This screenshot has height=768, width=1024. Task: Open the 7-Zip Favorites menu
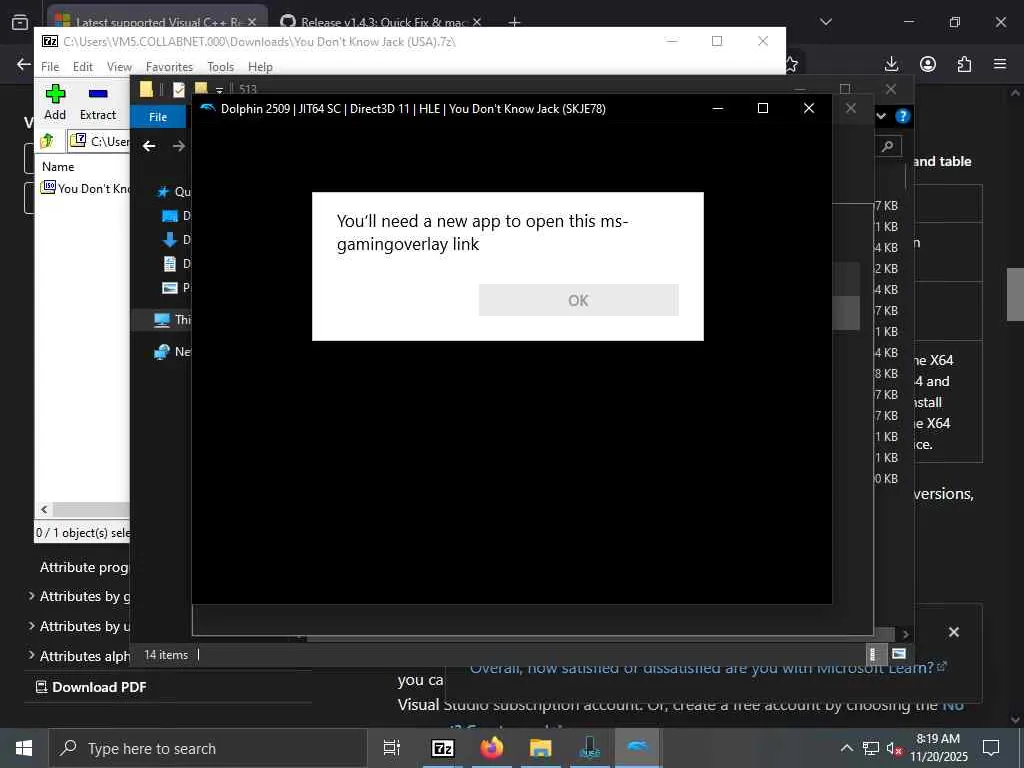(x=169, y=67)
